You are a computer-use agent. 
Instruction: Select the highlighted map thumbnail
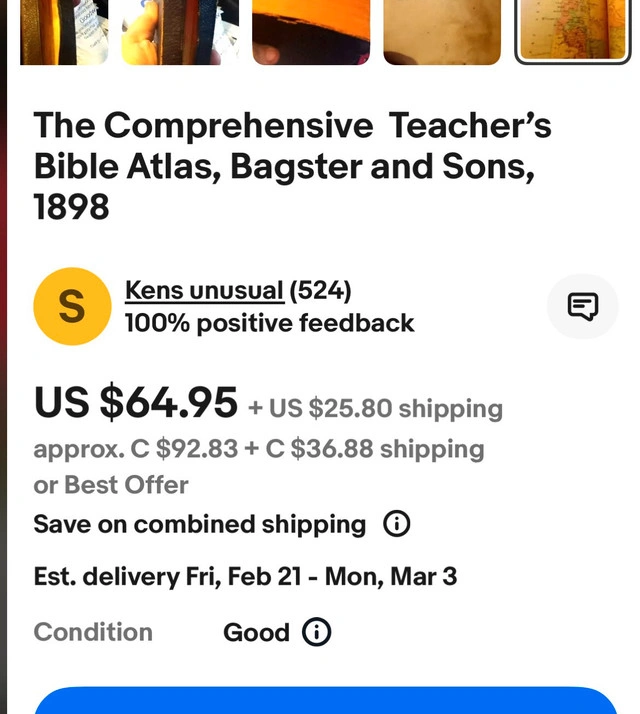point(573,31)
